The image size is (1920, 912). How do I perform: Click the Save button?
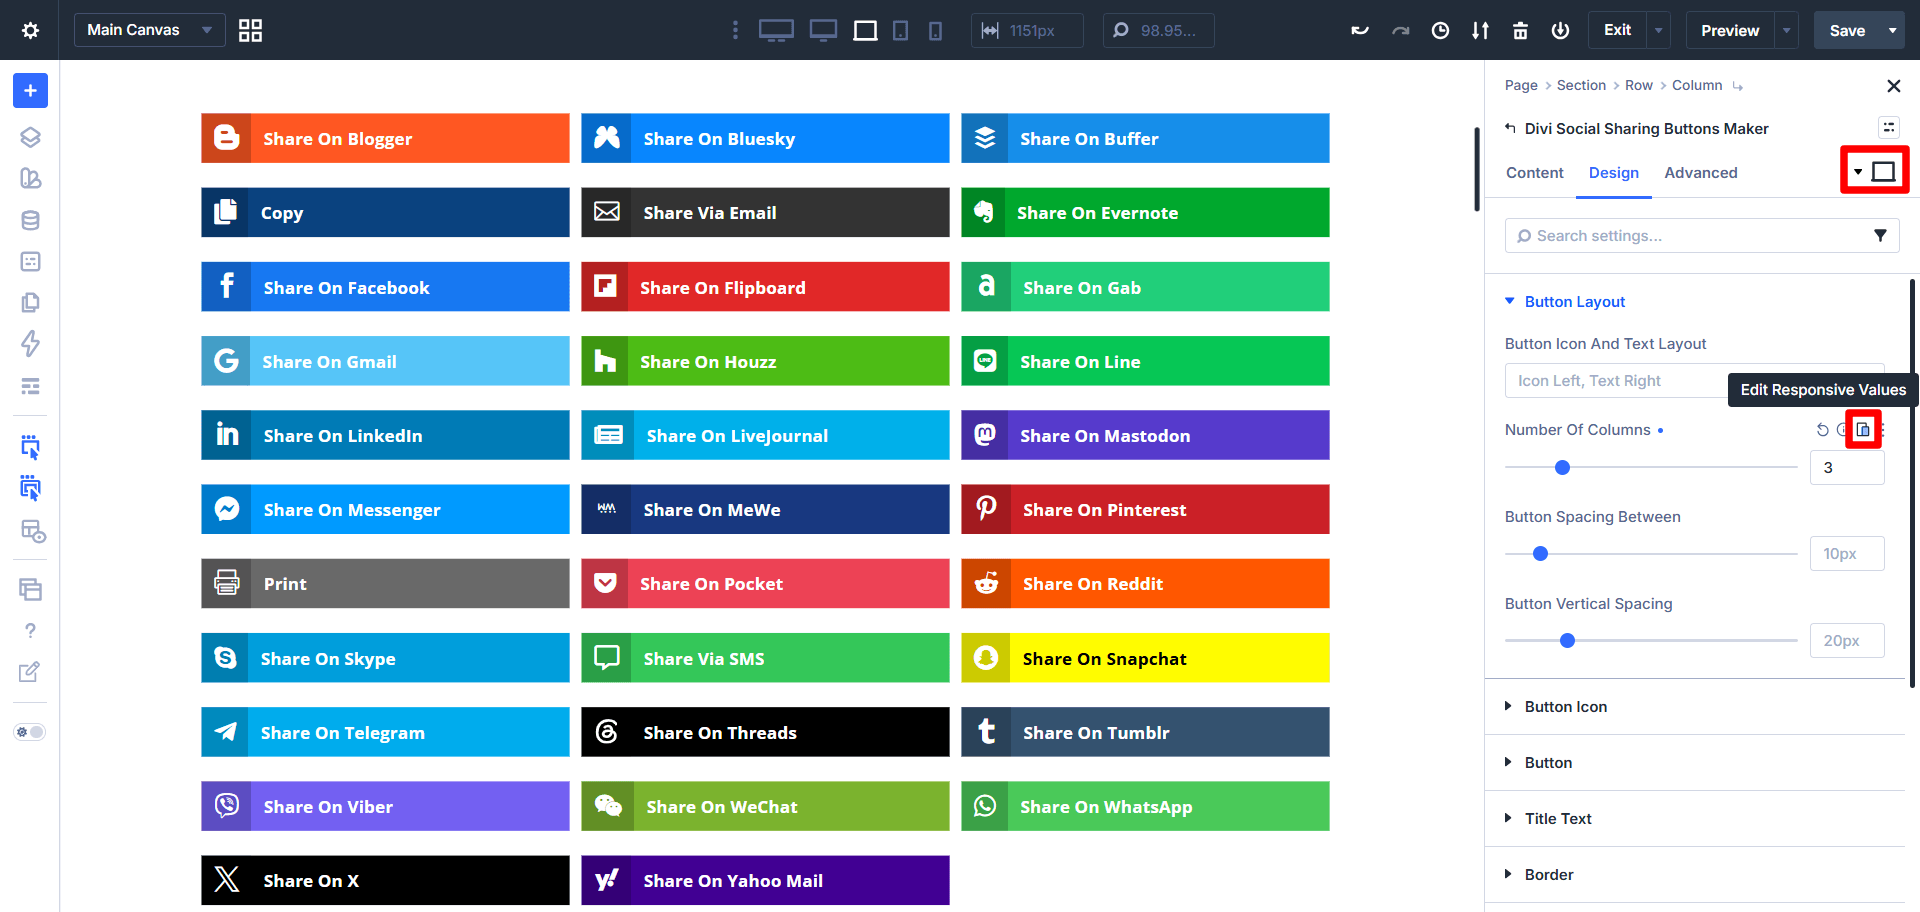point(1847,30)
